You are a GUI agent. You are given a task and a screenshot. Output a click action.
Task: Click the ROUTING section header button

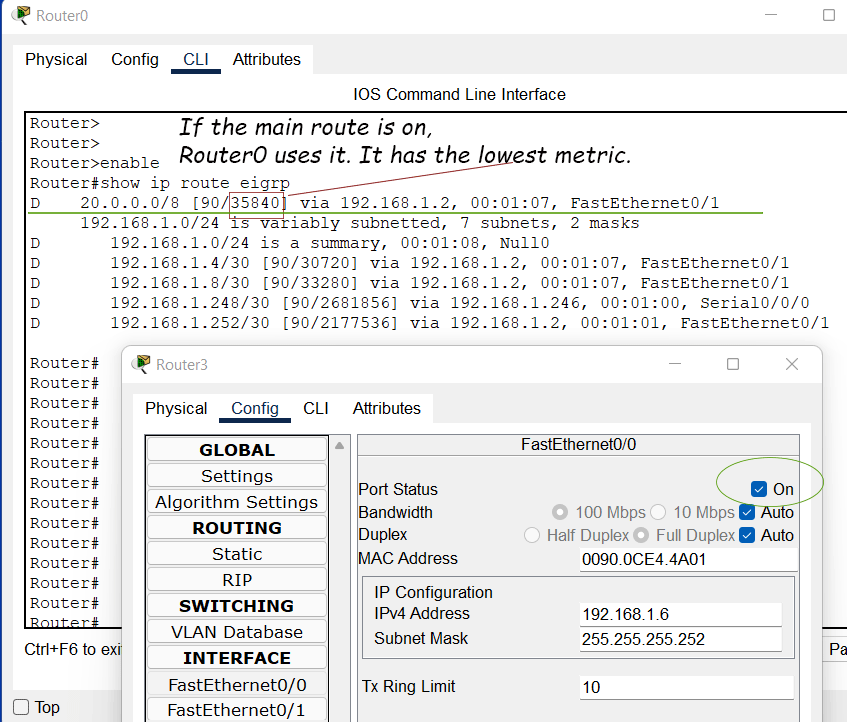click(x=237, y=528)
